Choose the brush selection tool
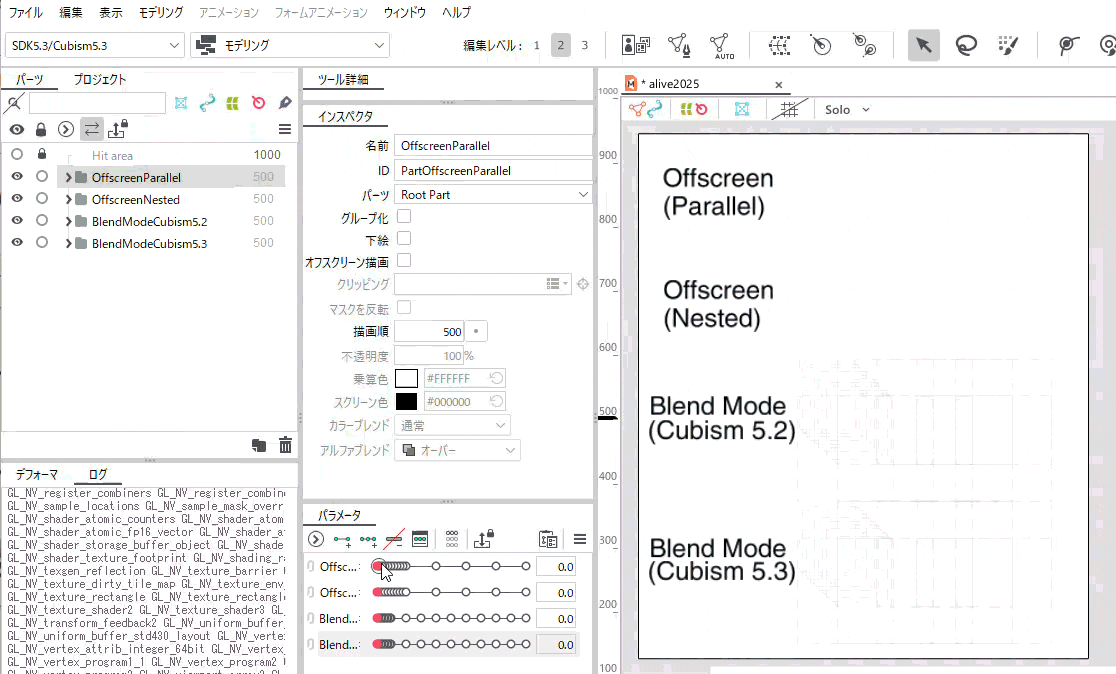 [x=1008, y=45]
